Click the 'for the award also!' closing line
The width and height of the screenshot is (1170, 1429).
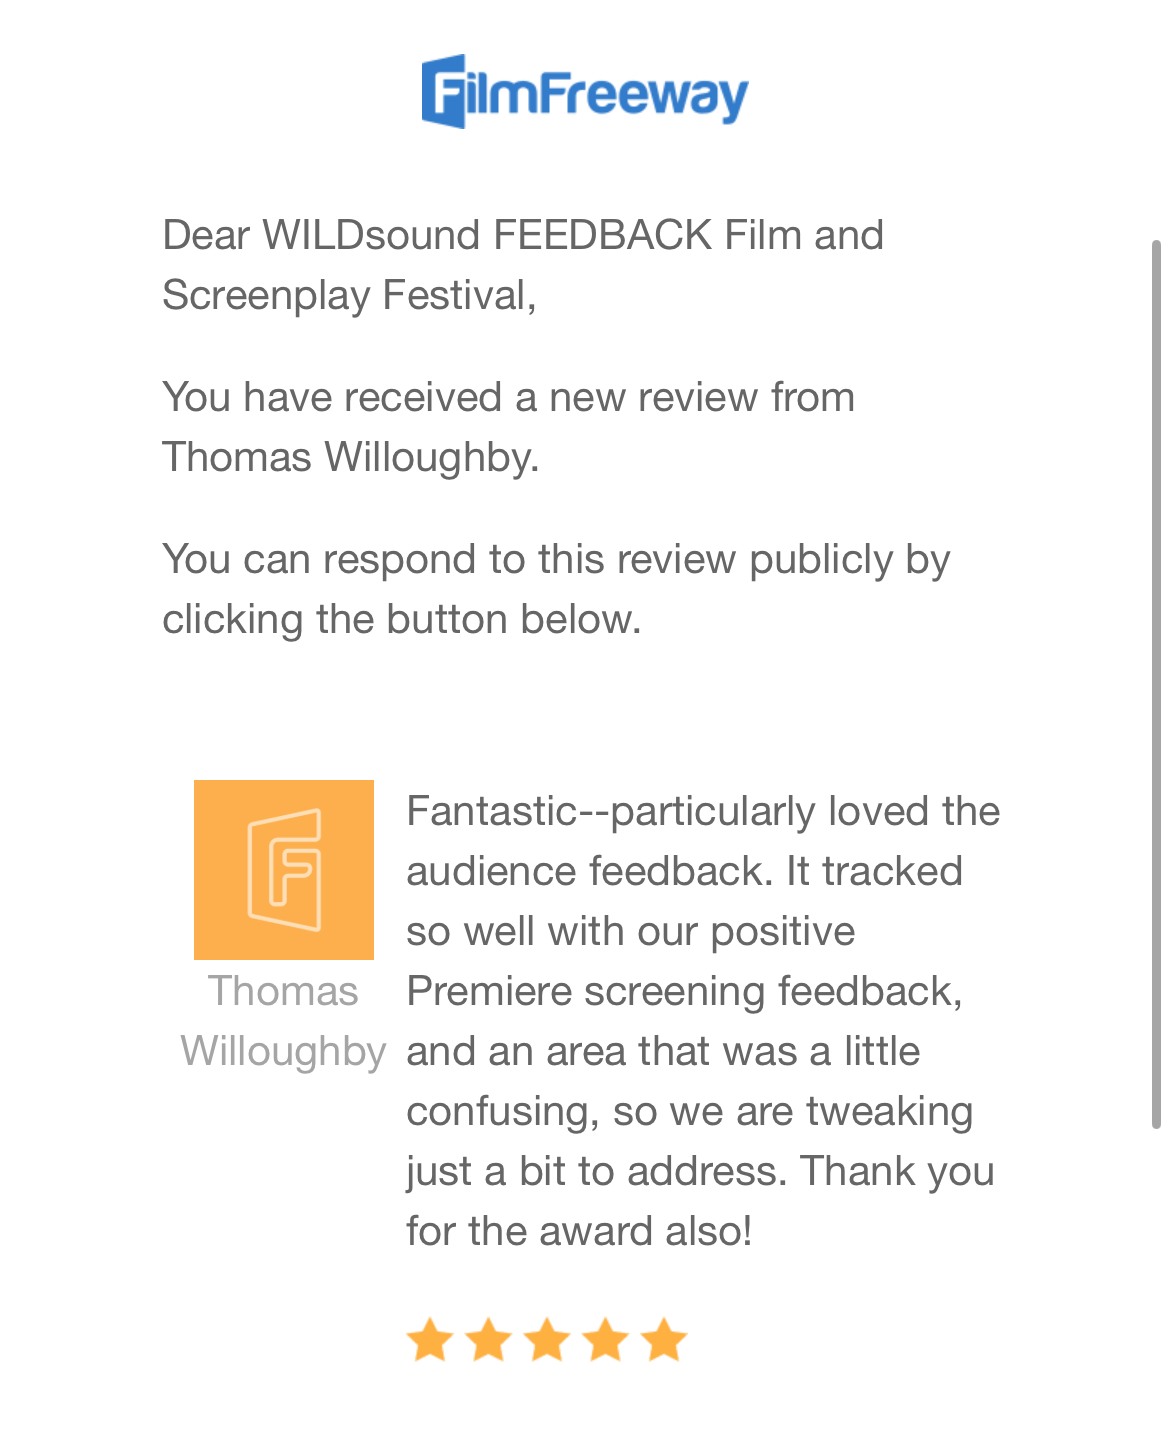coord(579,1231)
